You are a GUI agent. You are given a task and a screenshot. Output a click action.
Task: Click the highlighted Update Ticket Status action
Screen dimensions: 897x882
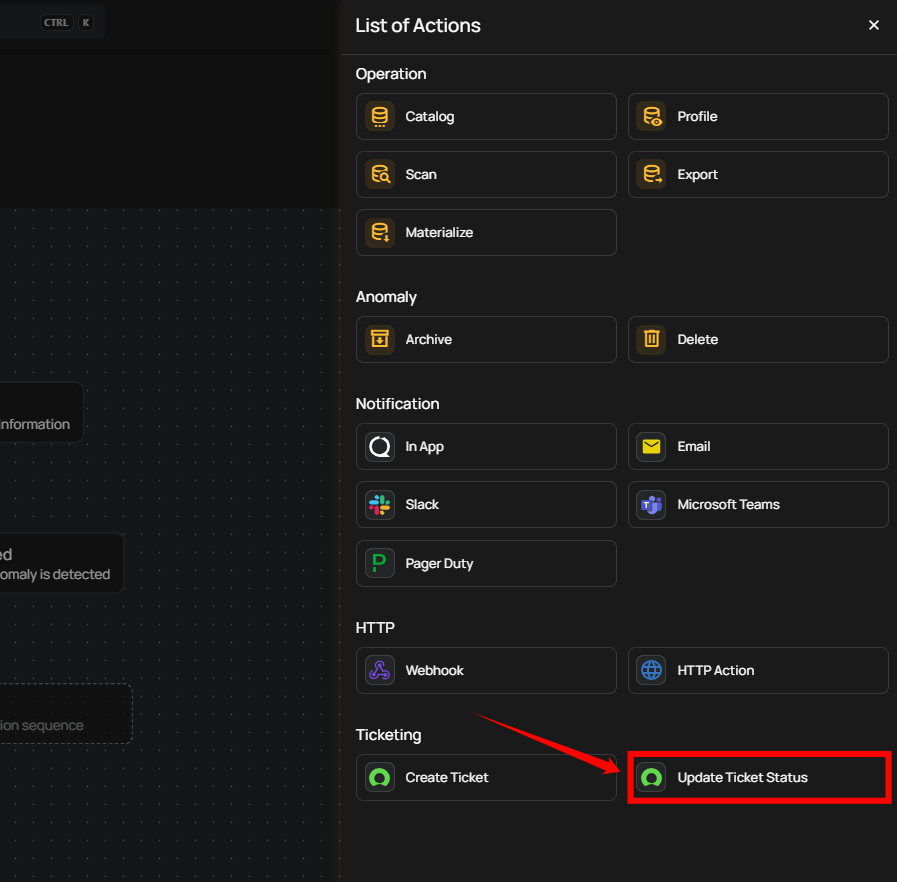click(758, 778)
